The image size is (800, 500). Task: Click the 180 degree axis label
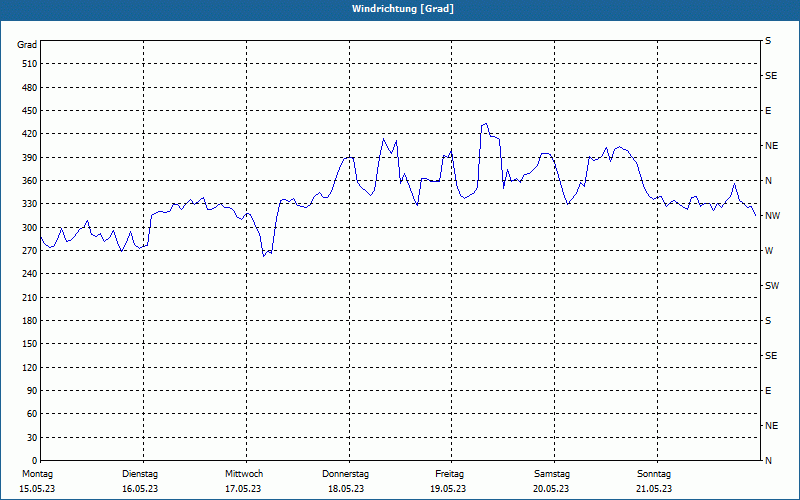click(x=30, y=321)
